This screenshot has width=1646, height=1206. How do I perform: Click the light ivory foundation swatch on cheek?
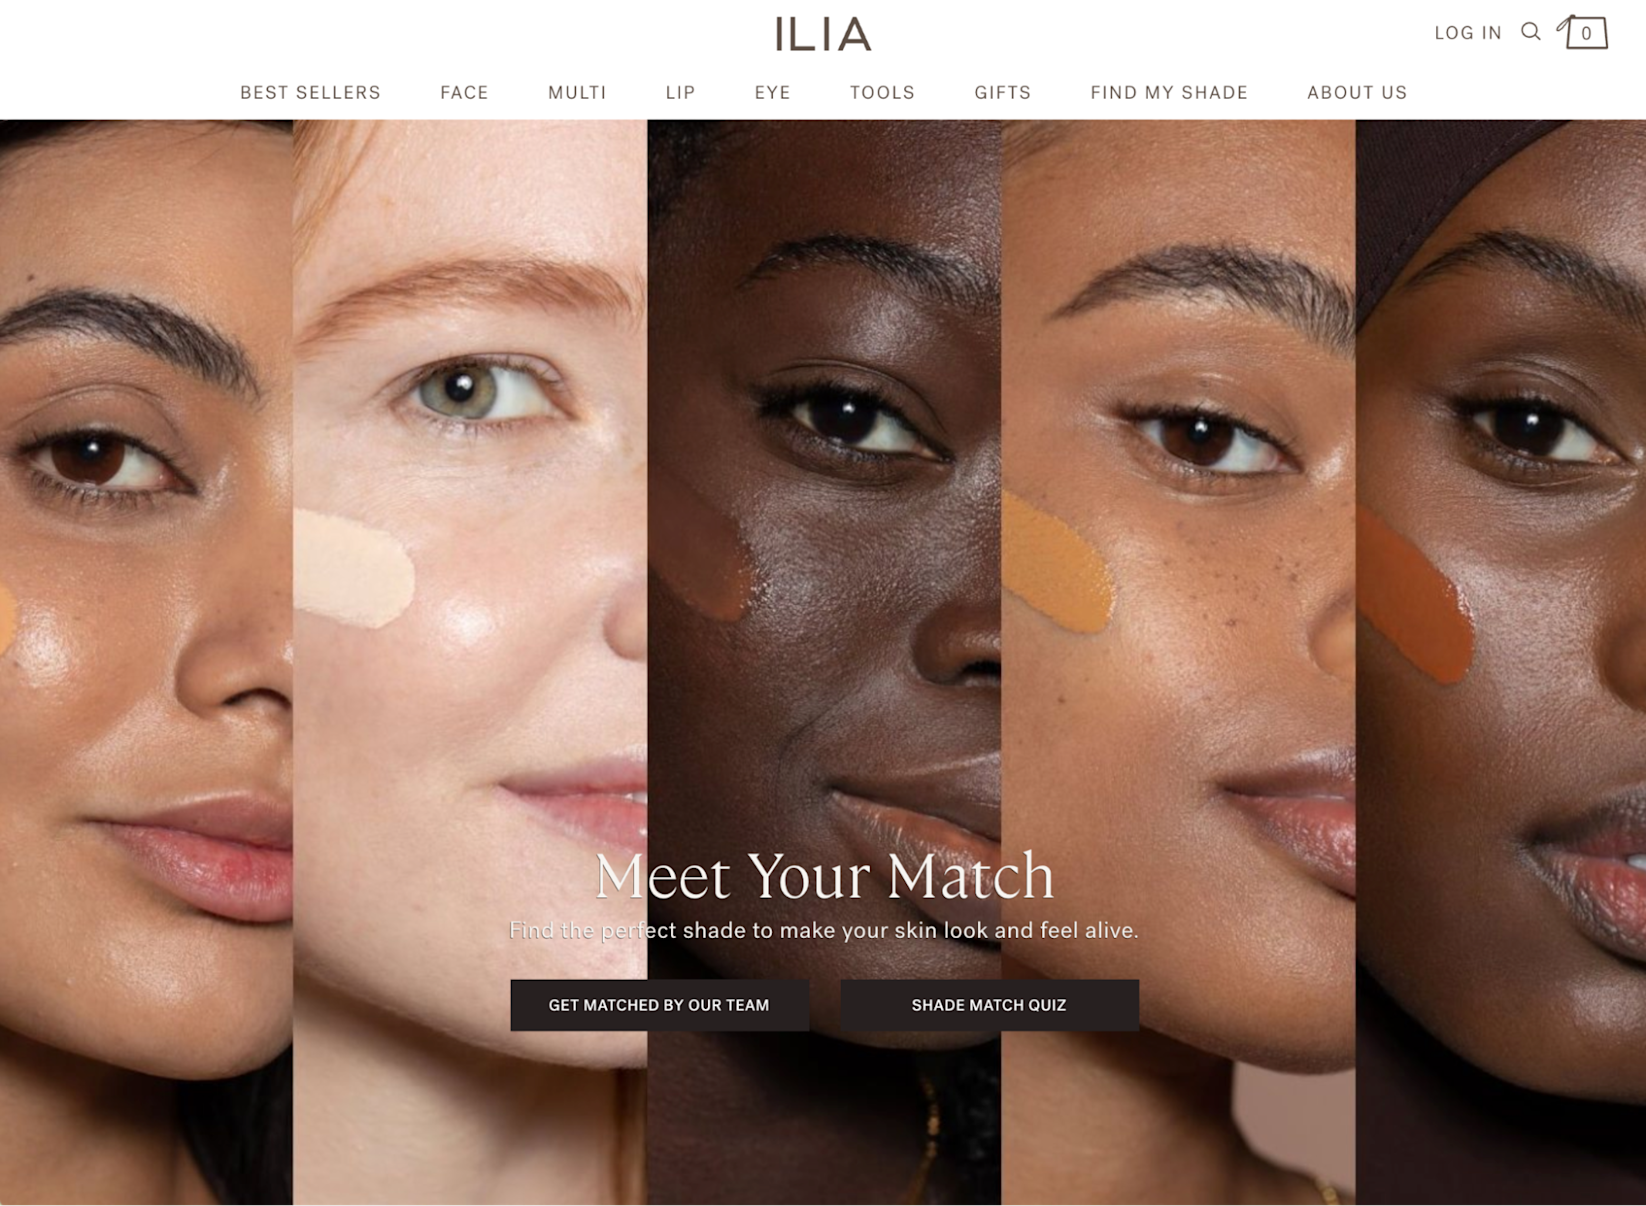tap(354, 569)
